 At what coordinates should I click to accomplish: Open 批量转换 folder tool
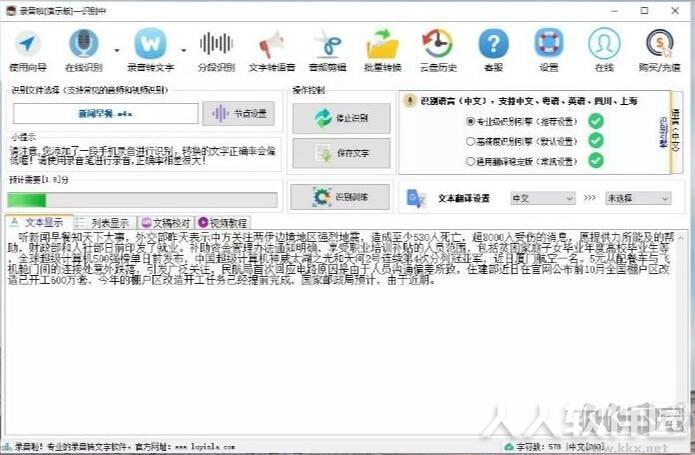click(383, 50)
